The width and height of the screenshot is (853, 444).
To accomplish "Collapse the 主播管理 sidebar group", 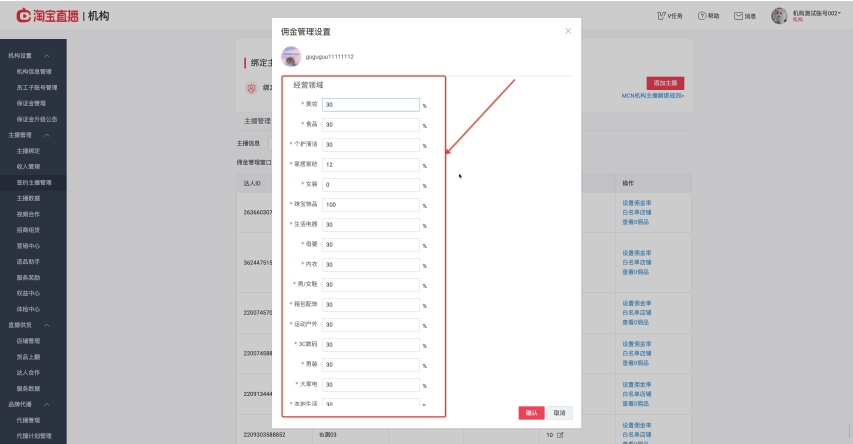I will click(x=47, y=135).
